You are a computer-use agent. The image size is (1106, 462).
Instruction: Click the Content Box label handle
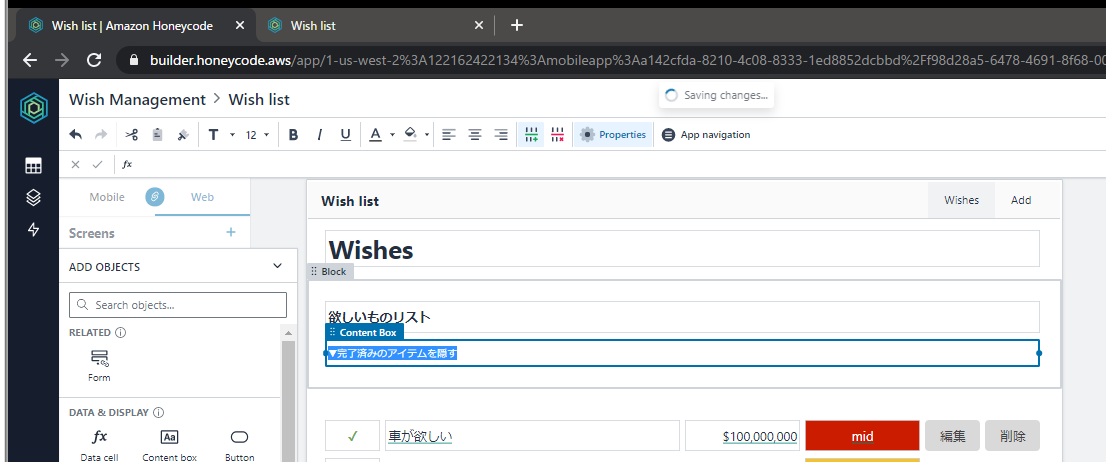[364, 332]
